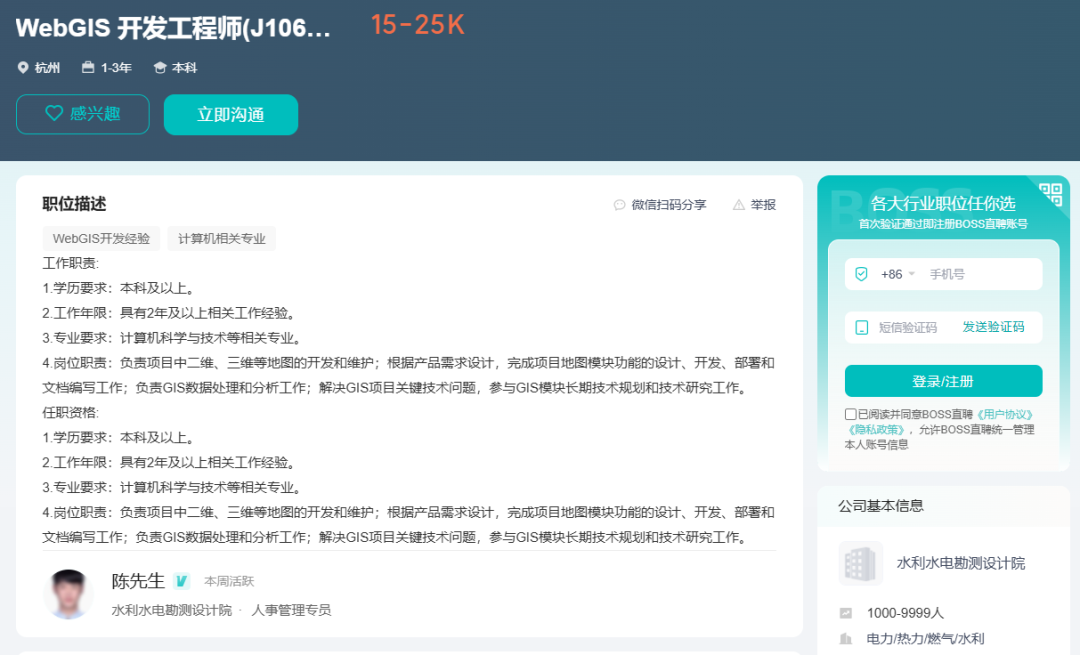This screenshot has width=1080, height=655.
Task: Click the graduation cap icon beside 本科
Action: [160, 67]
